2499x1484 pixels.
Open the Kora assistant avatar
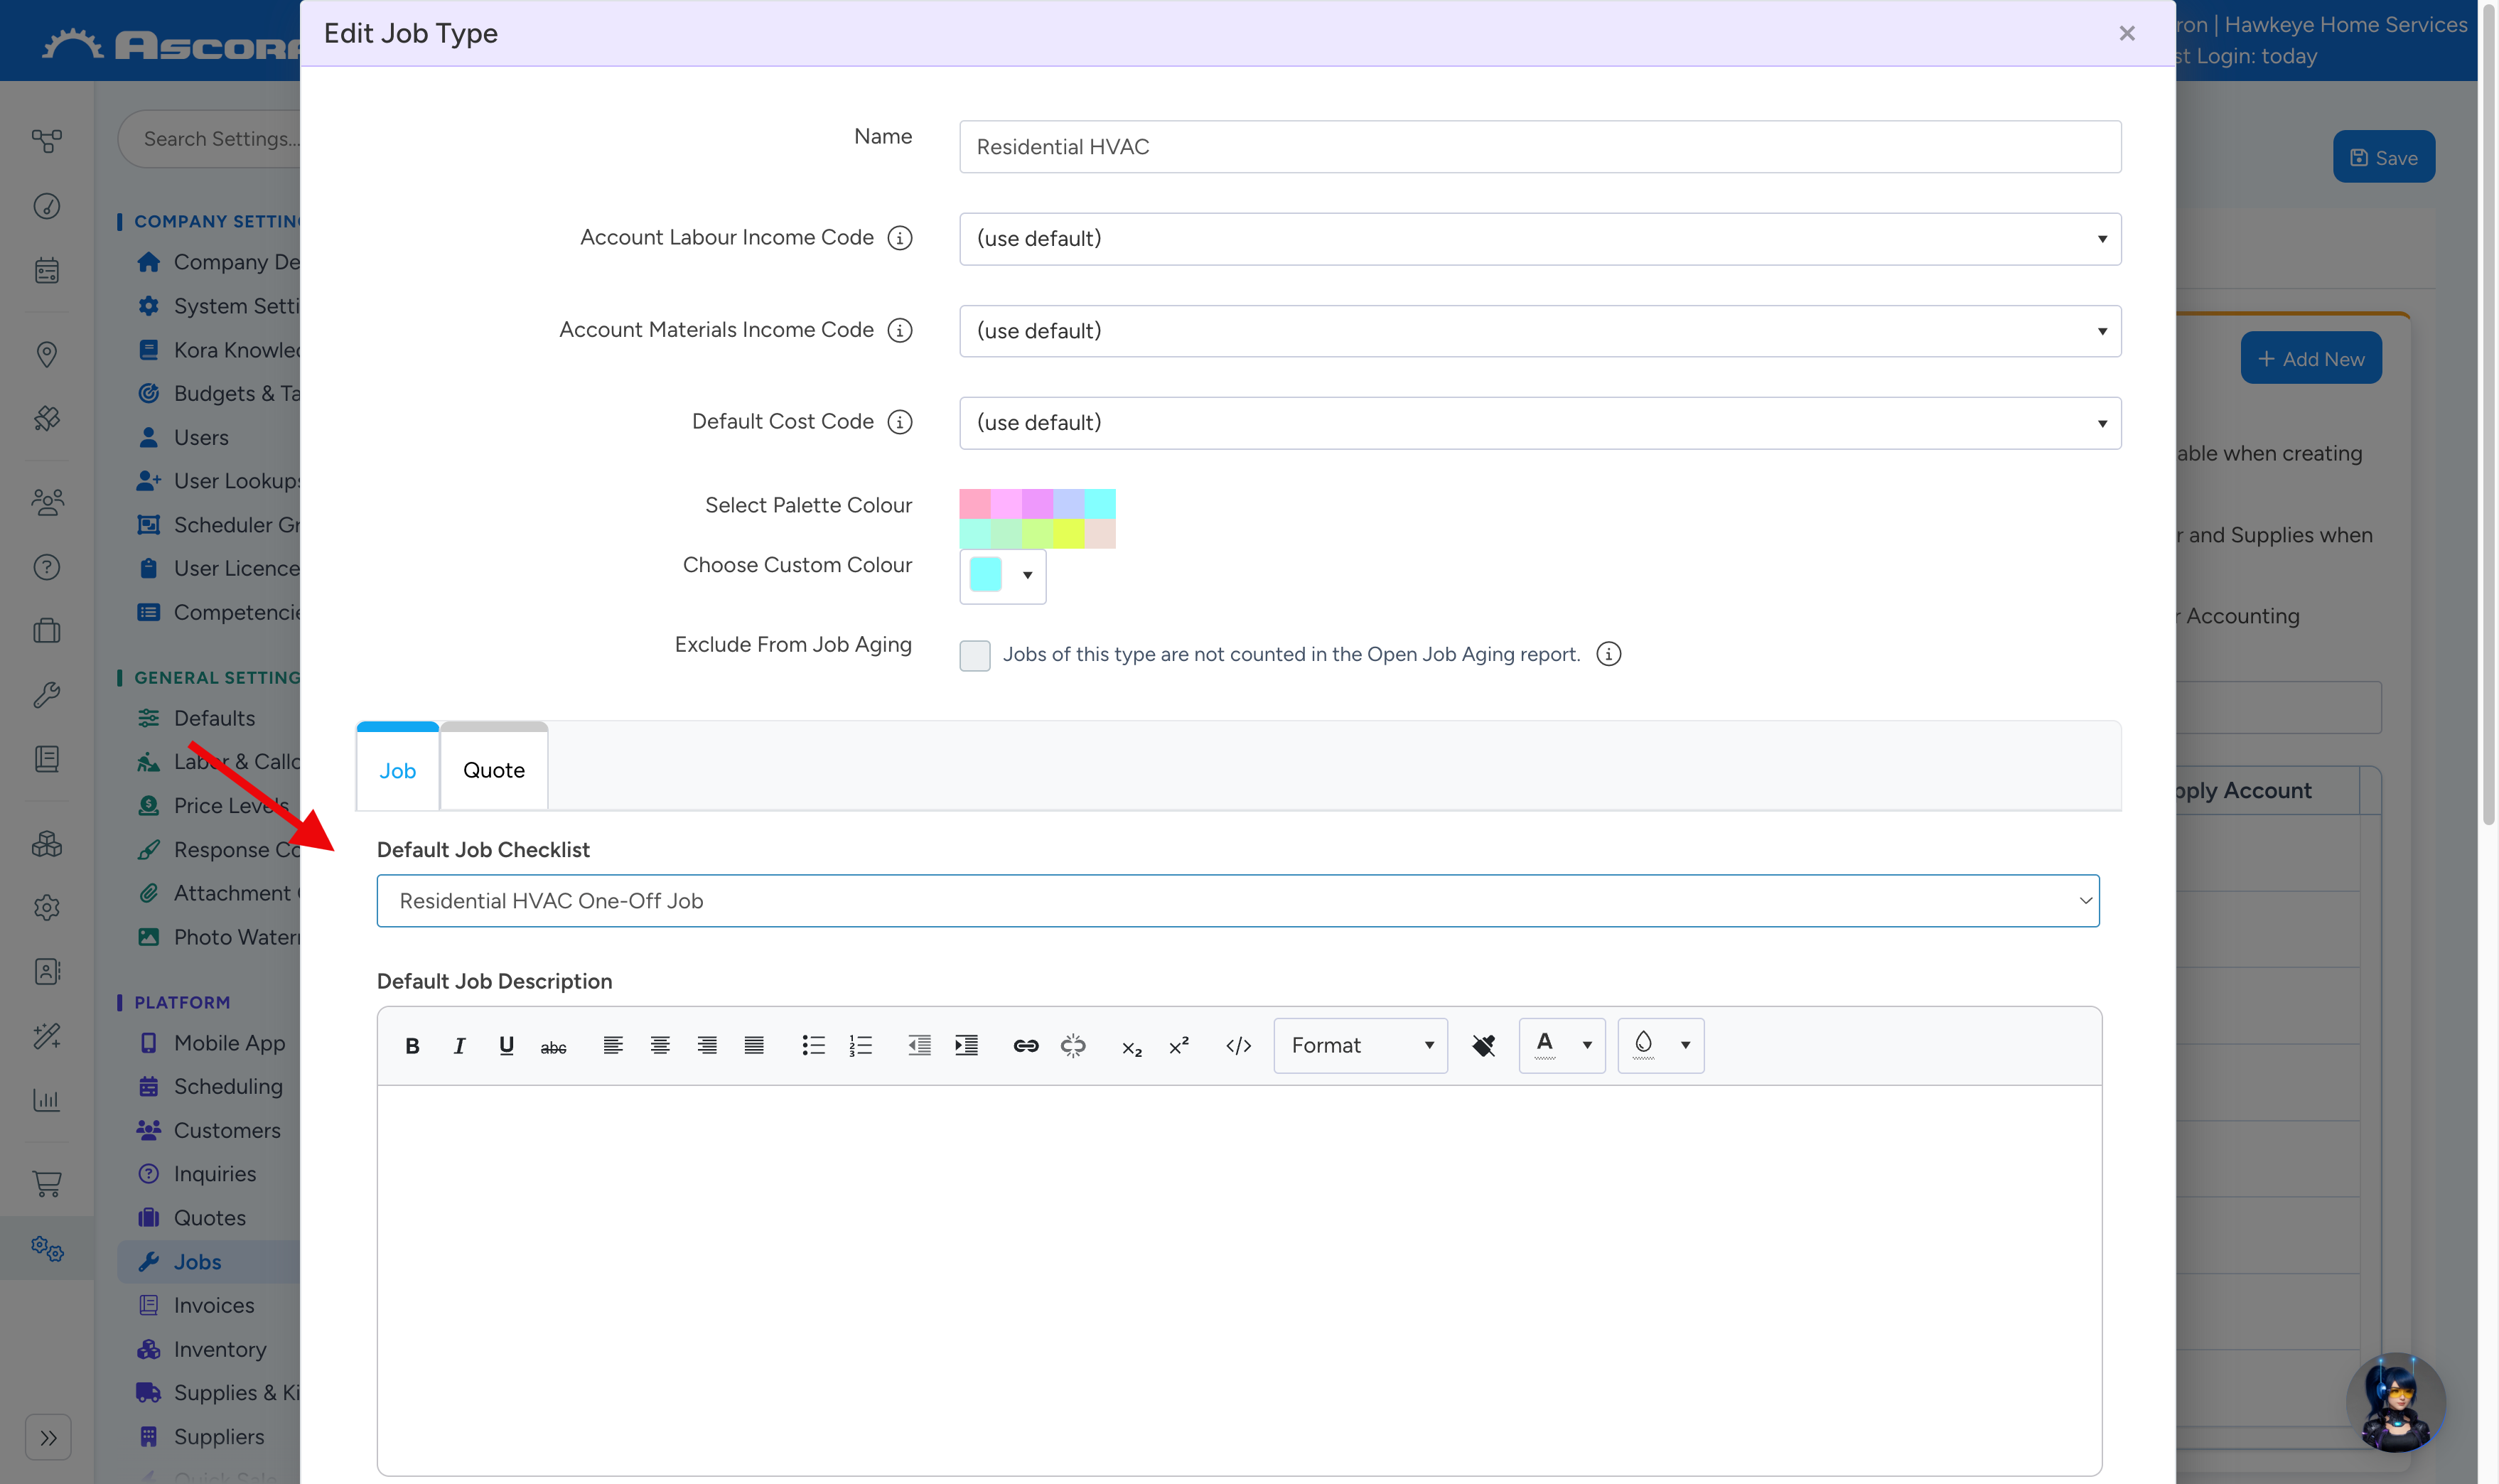tap(2396, 1402)
